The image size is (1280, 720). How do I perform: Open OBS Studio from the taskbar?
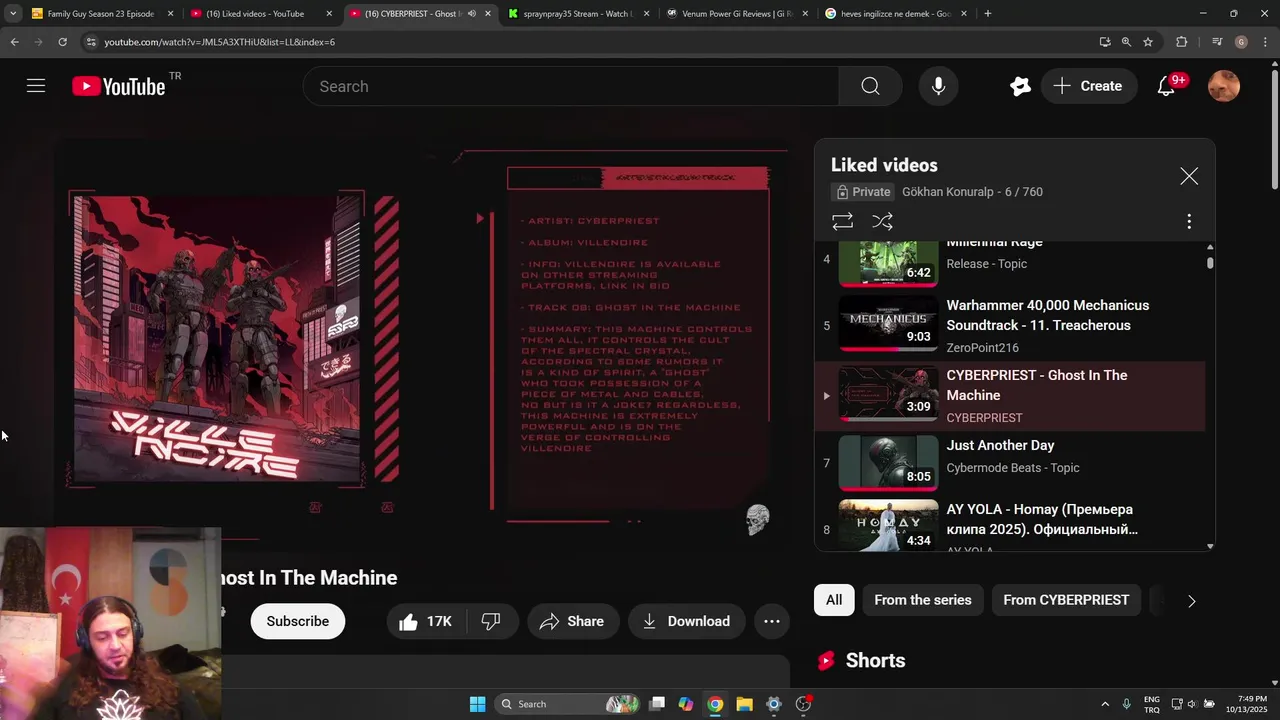[x=803, y=704]
